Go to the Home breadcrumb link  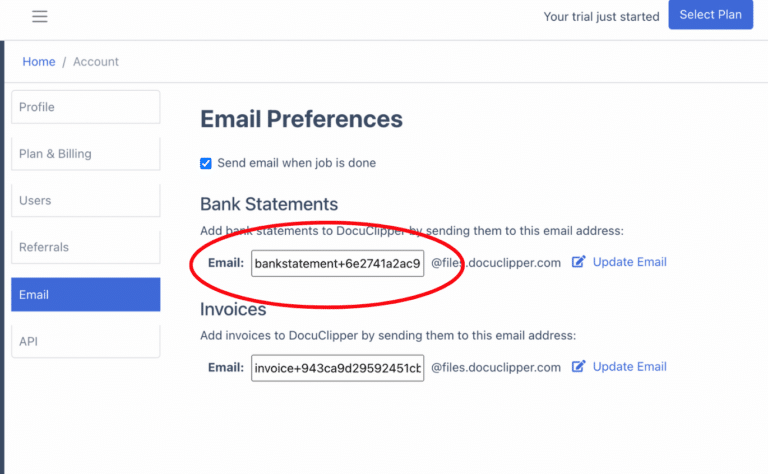pos(39,62)
